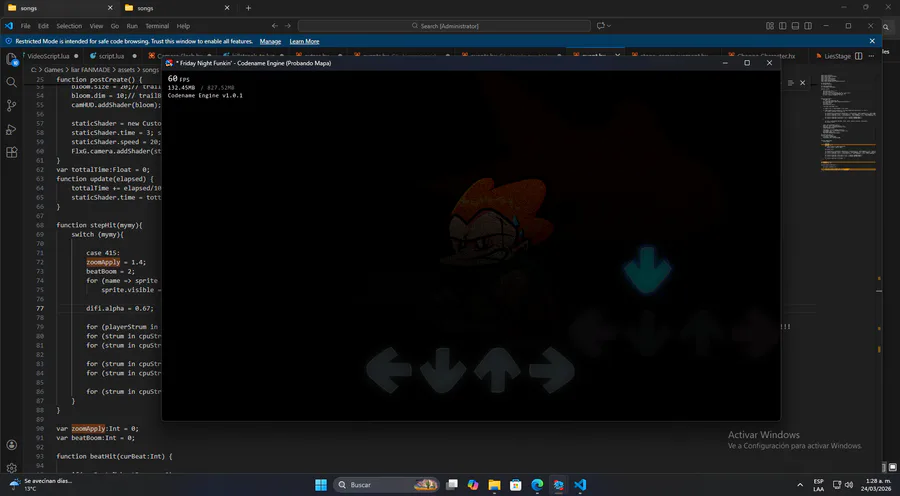Switch to the script.lua editor tab
The image size is (900, 496).
(111, 56)
